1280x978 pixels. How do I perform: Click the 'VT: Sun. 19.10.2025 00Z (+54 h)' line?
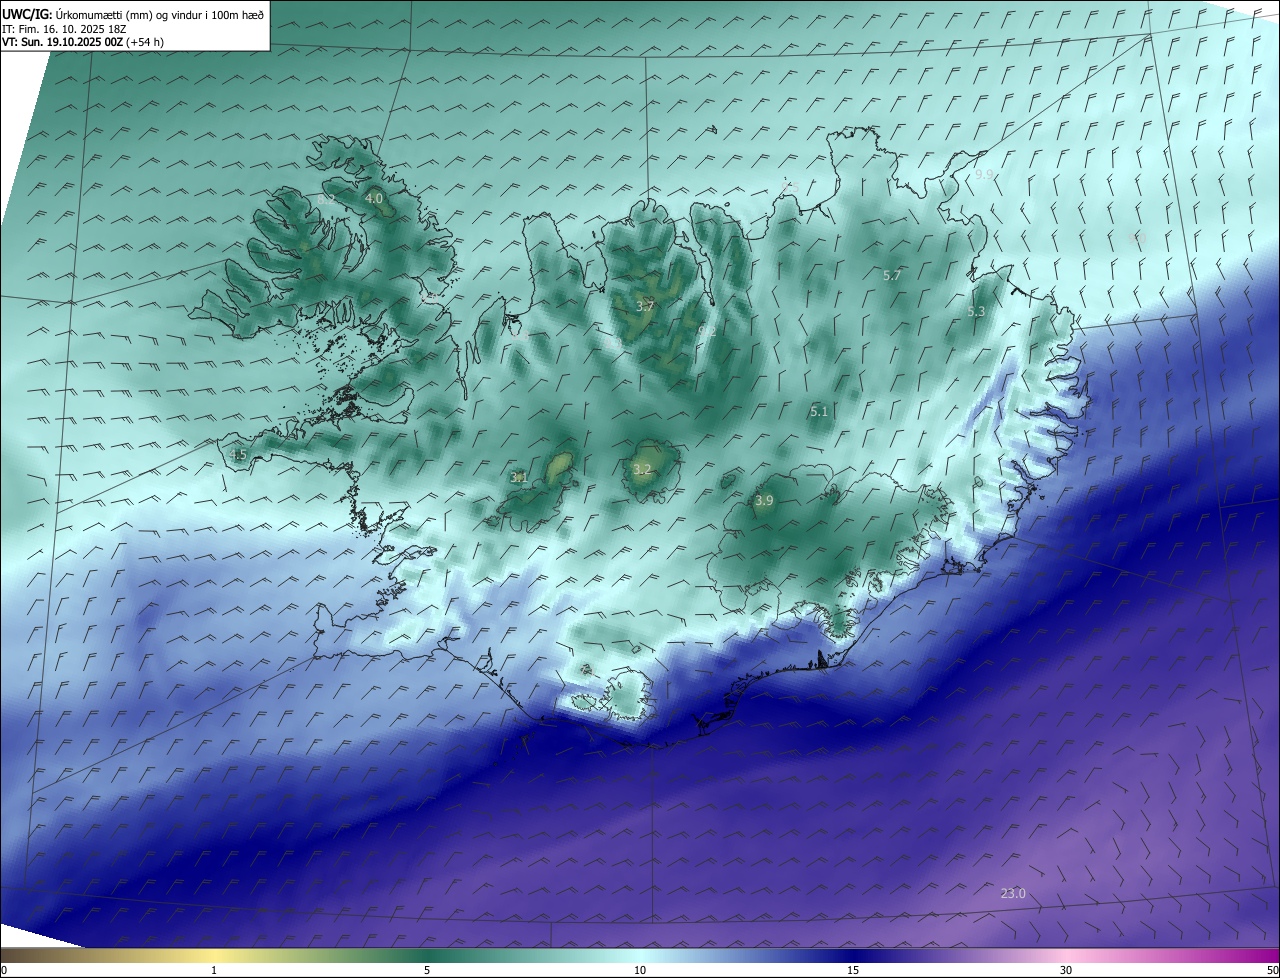coord(83,42)
